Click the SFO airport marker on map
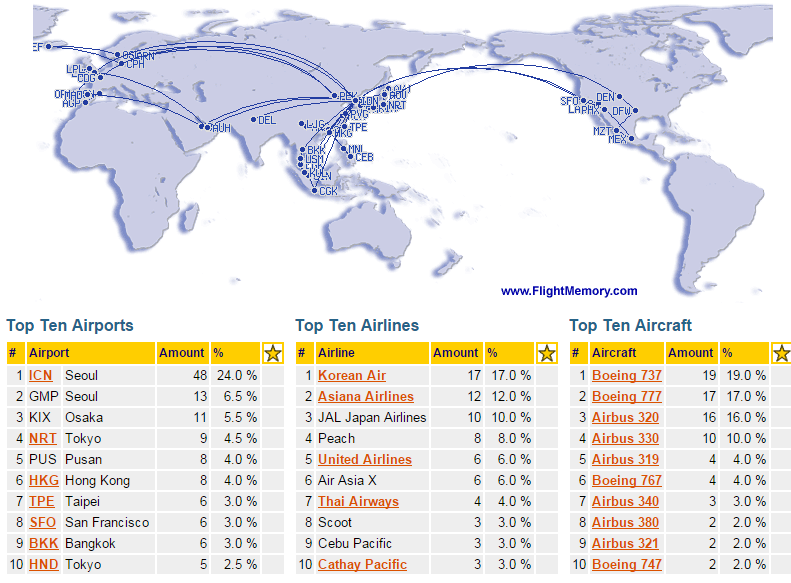 point(583,101)
